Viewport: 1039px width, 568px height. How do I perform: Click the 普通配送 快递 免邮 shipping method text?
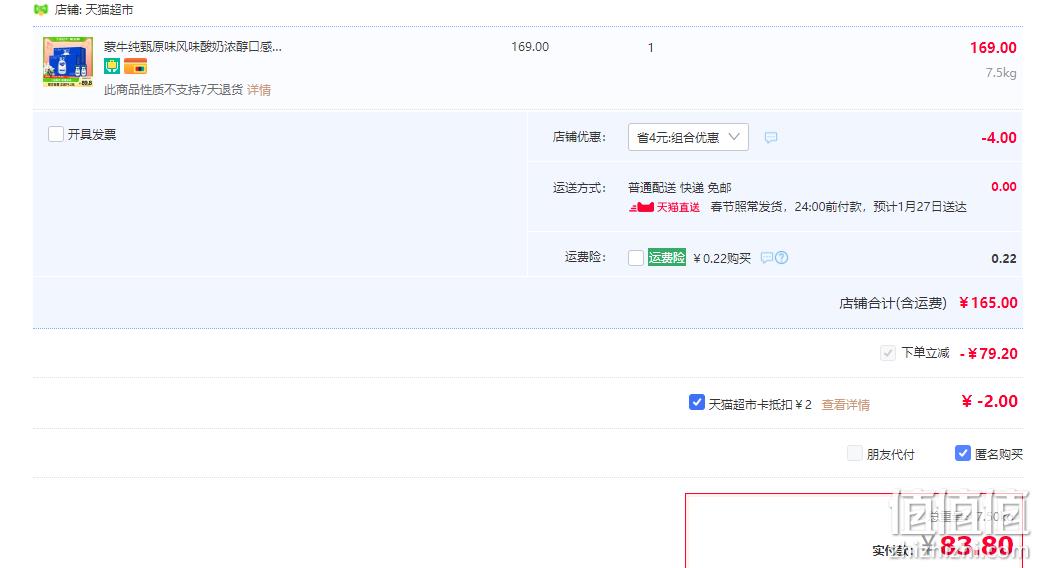click(x=680, y=188)
